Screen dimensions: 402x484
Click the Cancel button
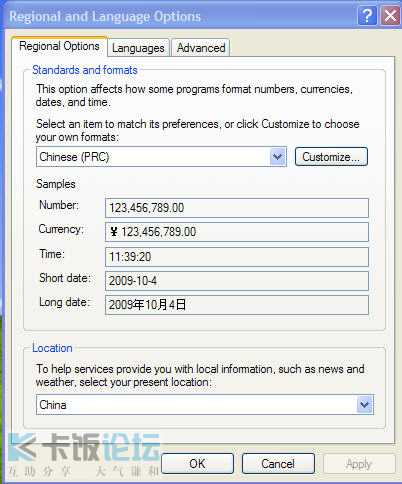278,464
